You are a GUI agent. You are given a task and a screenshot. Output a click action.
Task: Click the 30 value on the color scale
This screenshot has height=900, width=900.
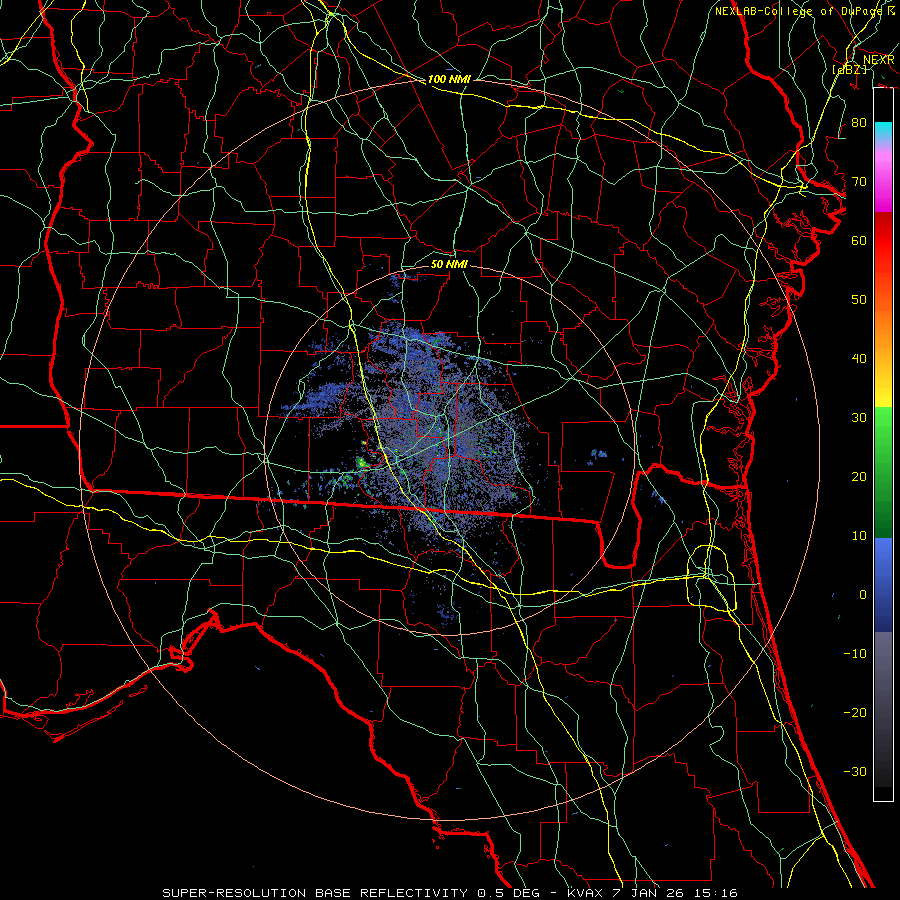pyautogui.click(x=859, y=418)
